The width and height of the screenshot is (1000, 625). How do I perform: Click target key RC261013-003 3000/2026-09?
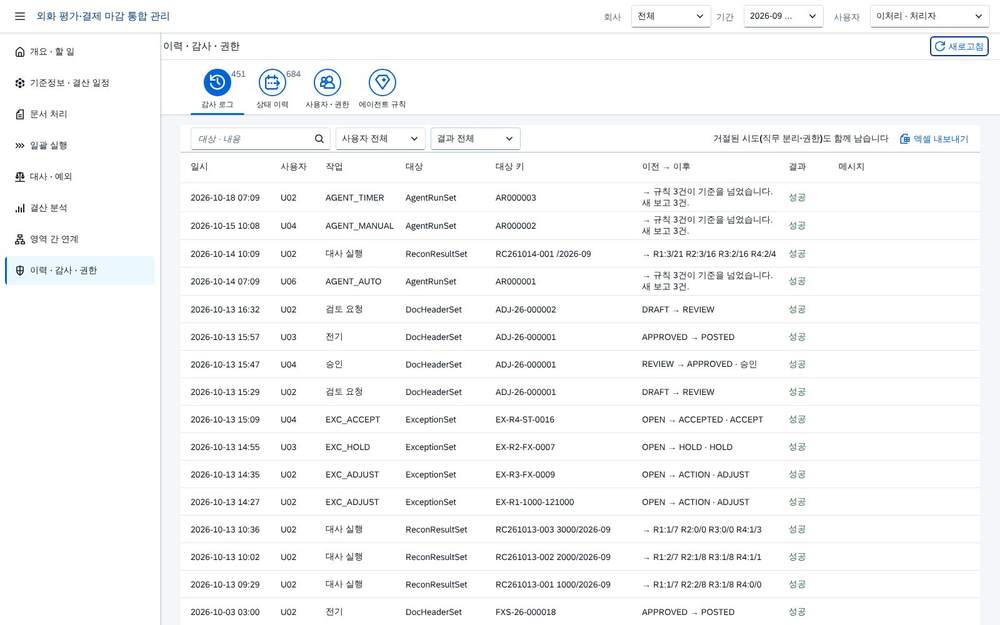(x=552, y=529)
